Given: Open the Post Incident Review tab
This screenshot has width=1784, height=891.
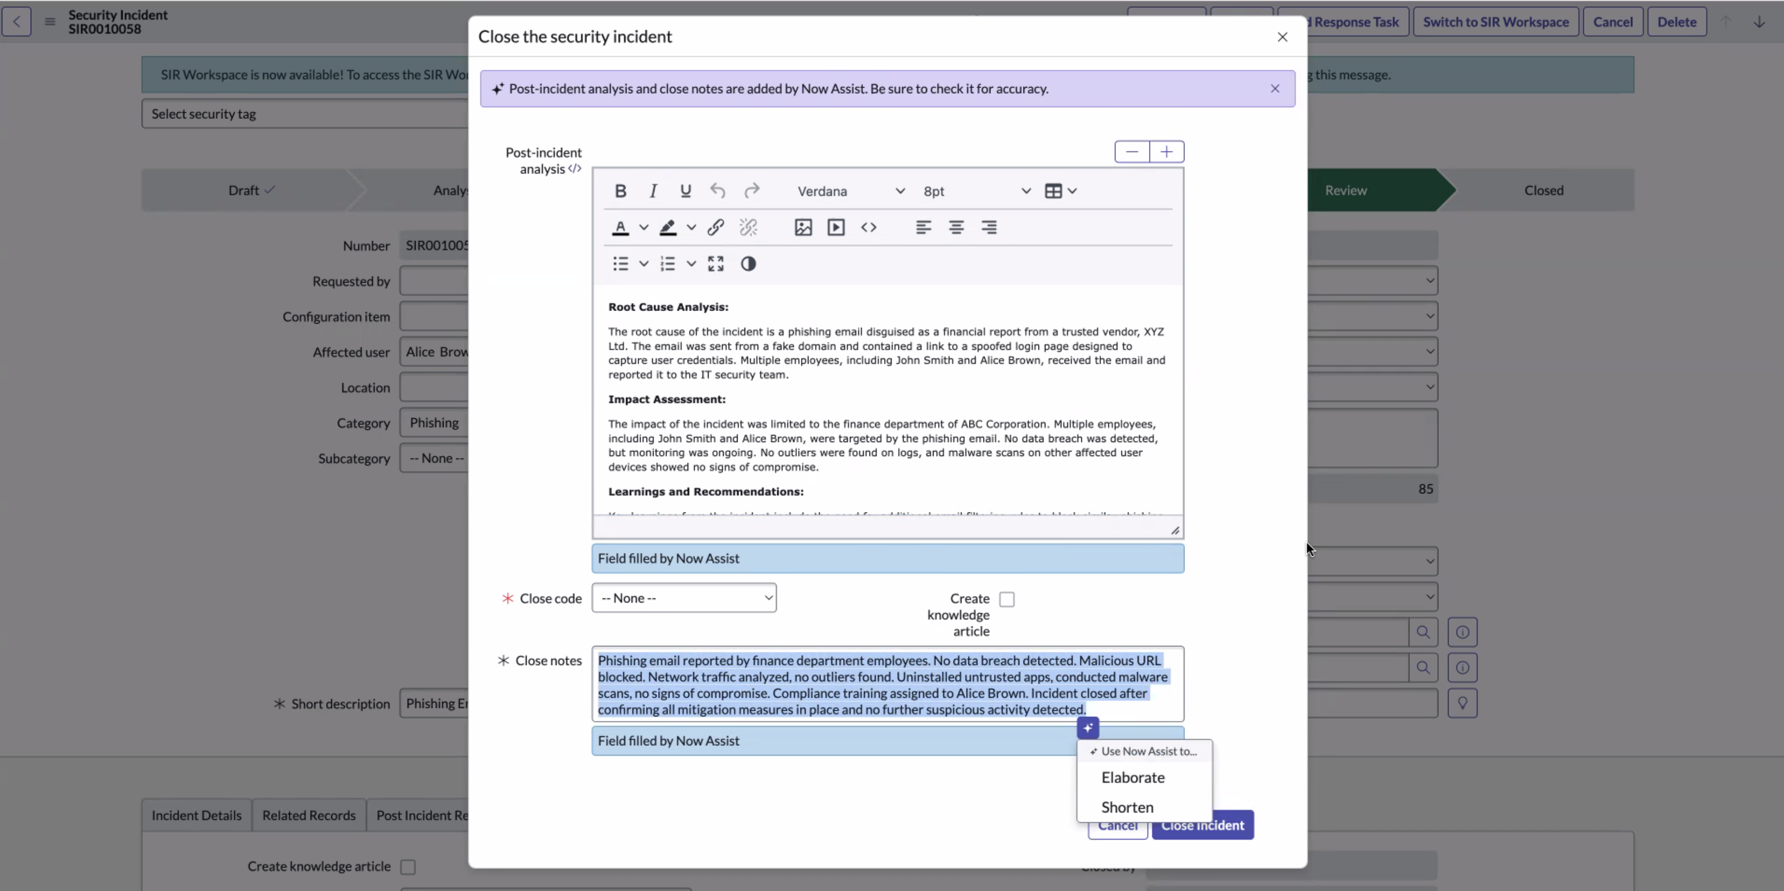Looking at the screenshot, I should pos(420,815).
